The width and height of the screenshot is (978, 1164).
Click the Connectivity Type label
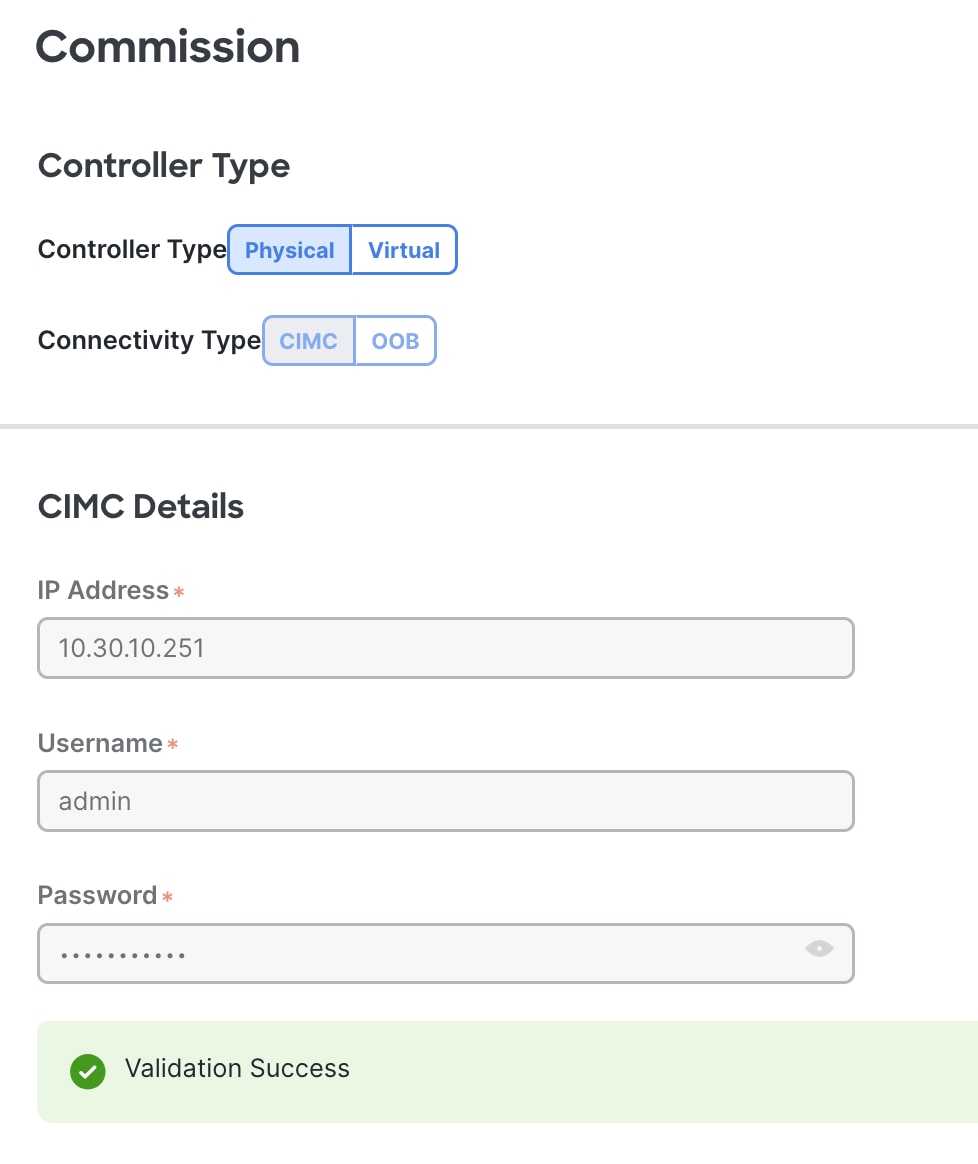(148, 340)
